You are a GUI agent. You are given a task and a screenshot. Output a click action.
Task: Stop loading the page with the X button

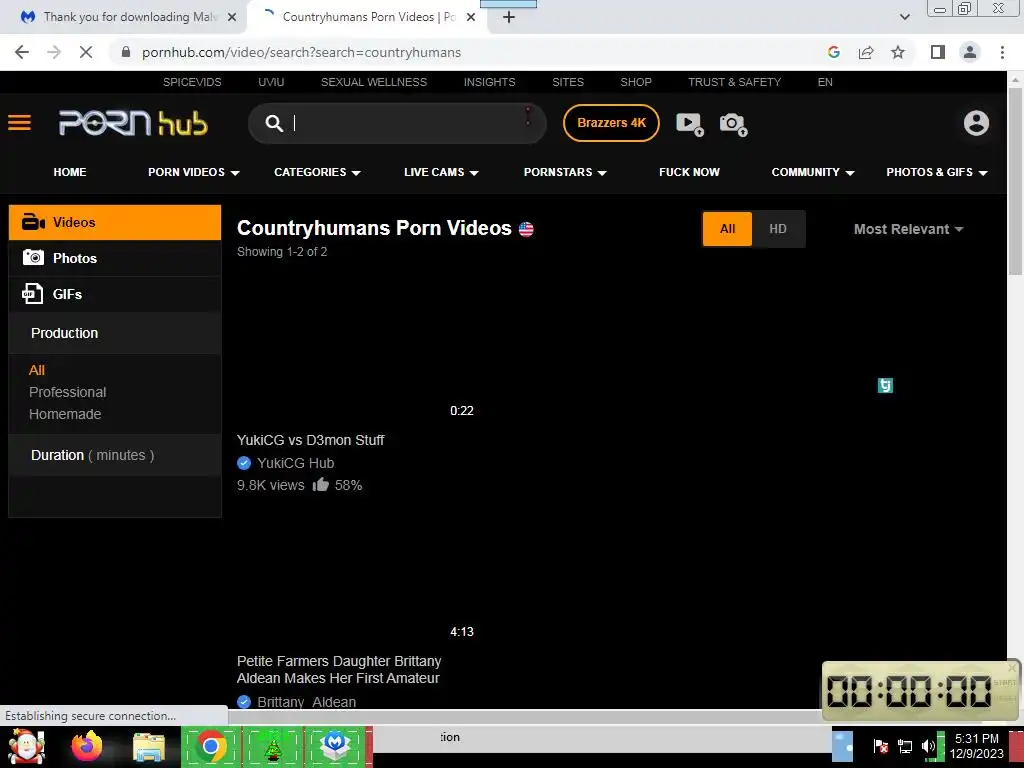click(86, 52)
